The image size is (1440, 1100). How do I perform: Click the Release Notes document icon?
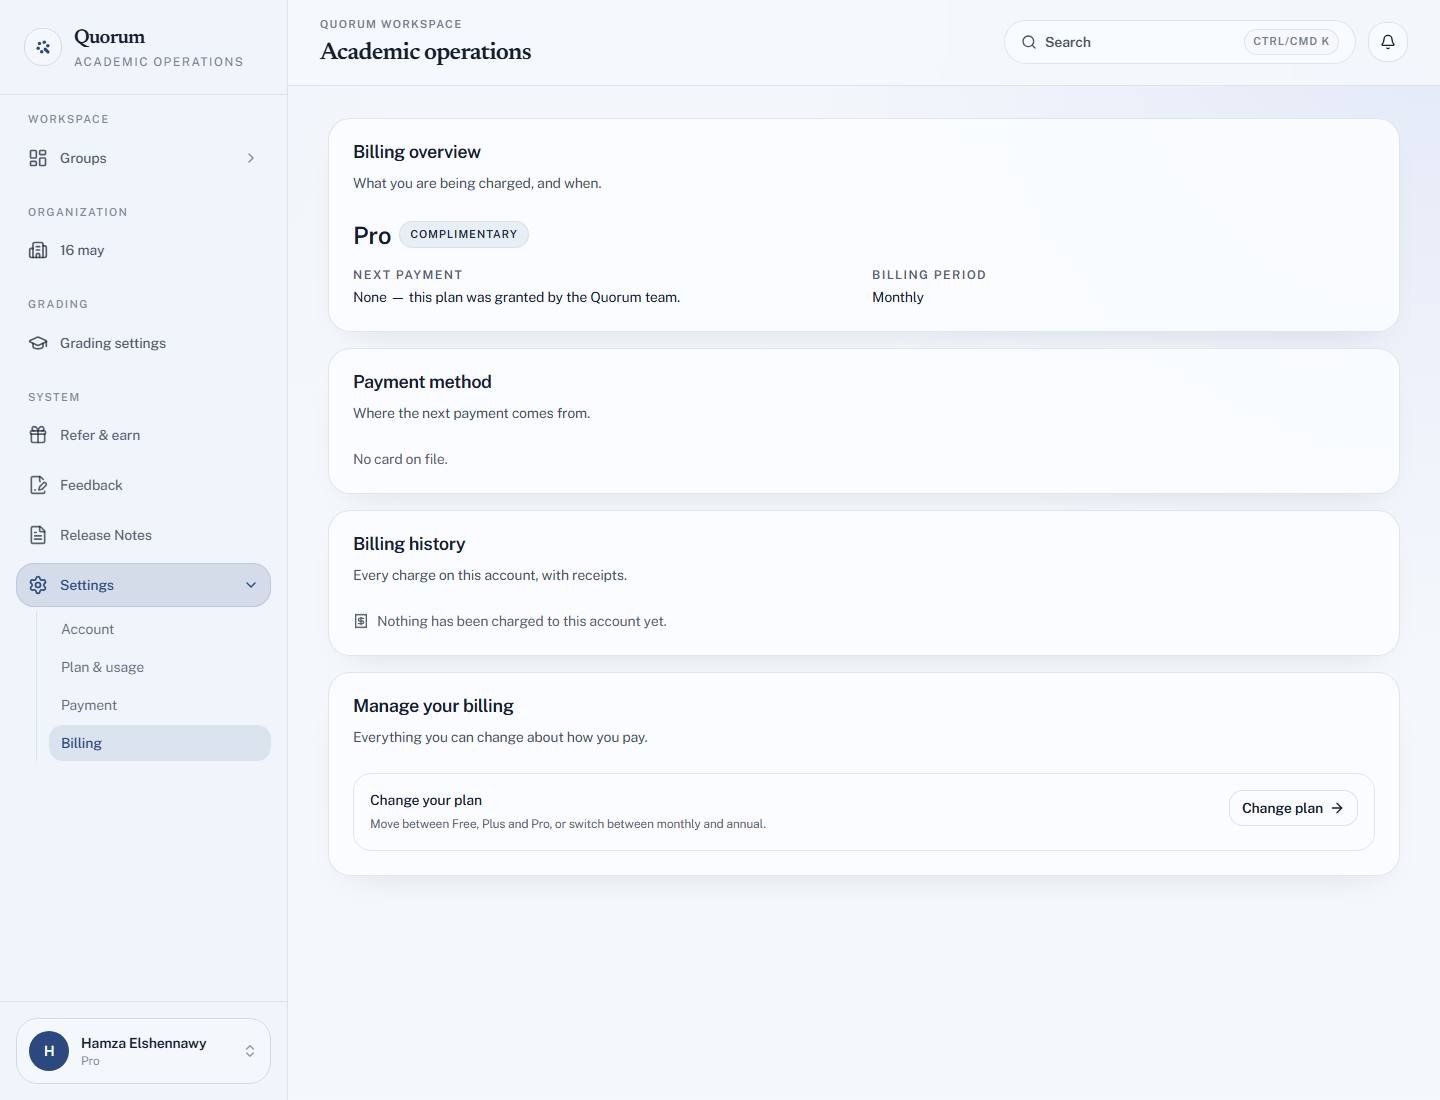pos(38,535)
